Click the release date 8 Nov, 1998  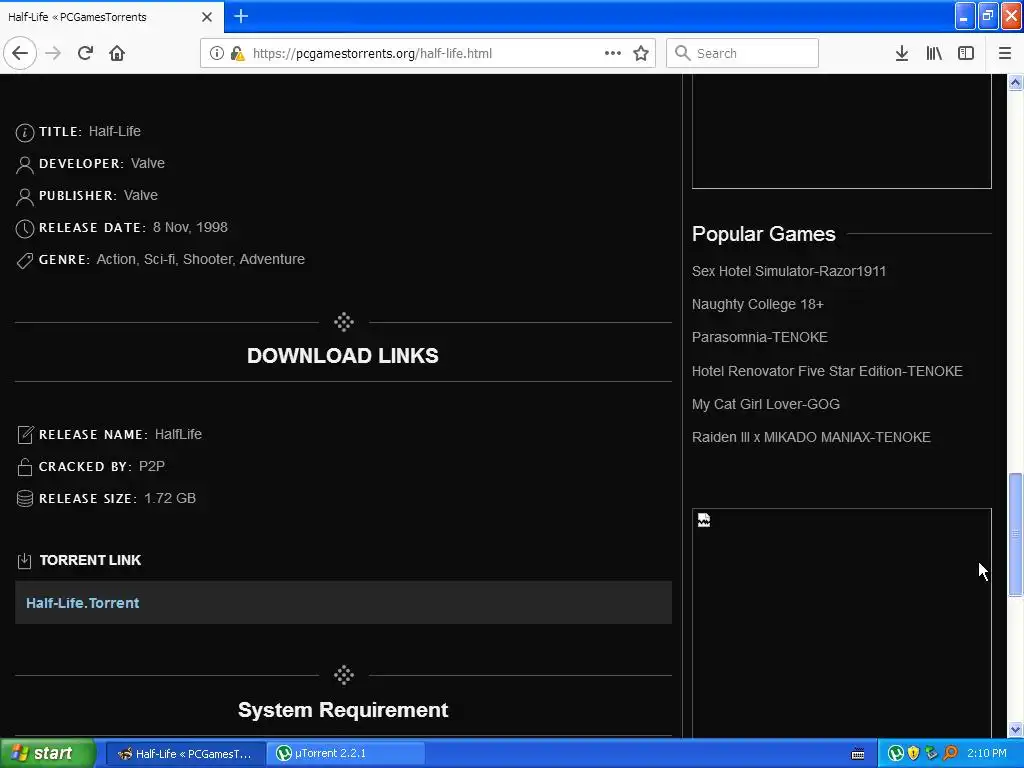pyautogui.click(x=190, y=227)
